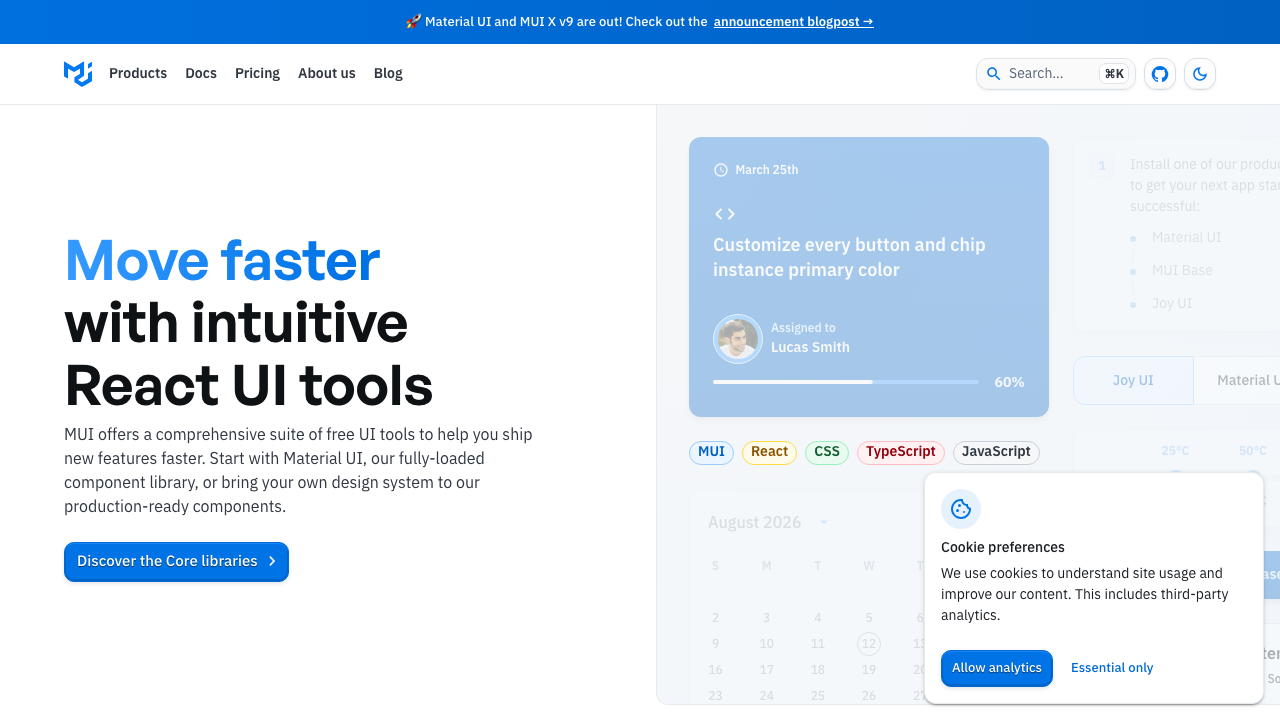Viewport: 1280px width, 720px height.
Task: Select the TypeScript chip
Action: (901, 452)
